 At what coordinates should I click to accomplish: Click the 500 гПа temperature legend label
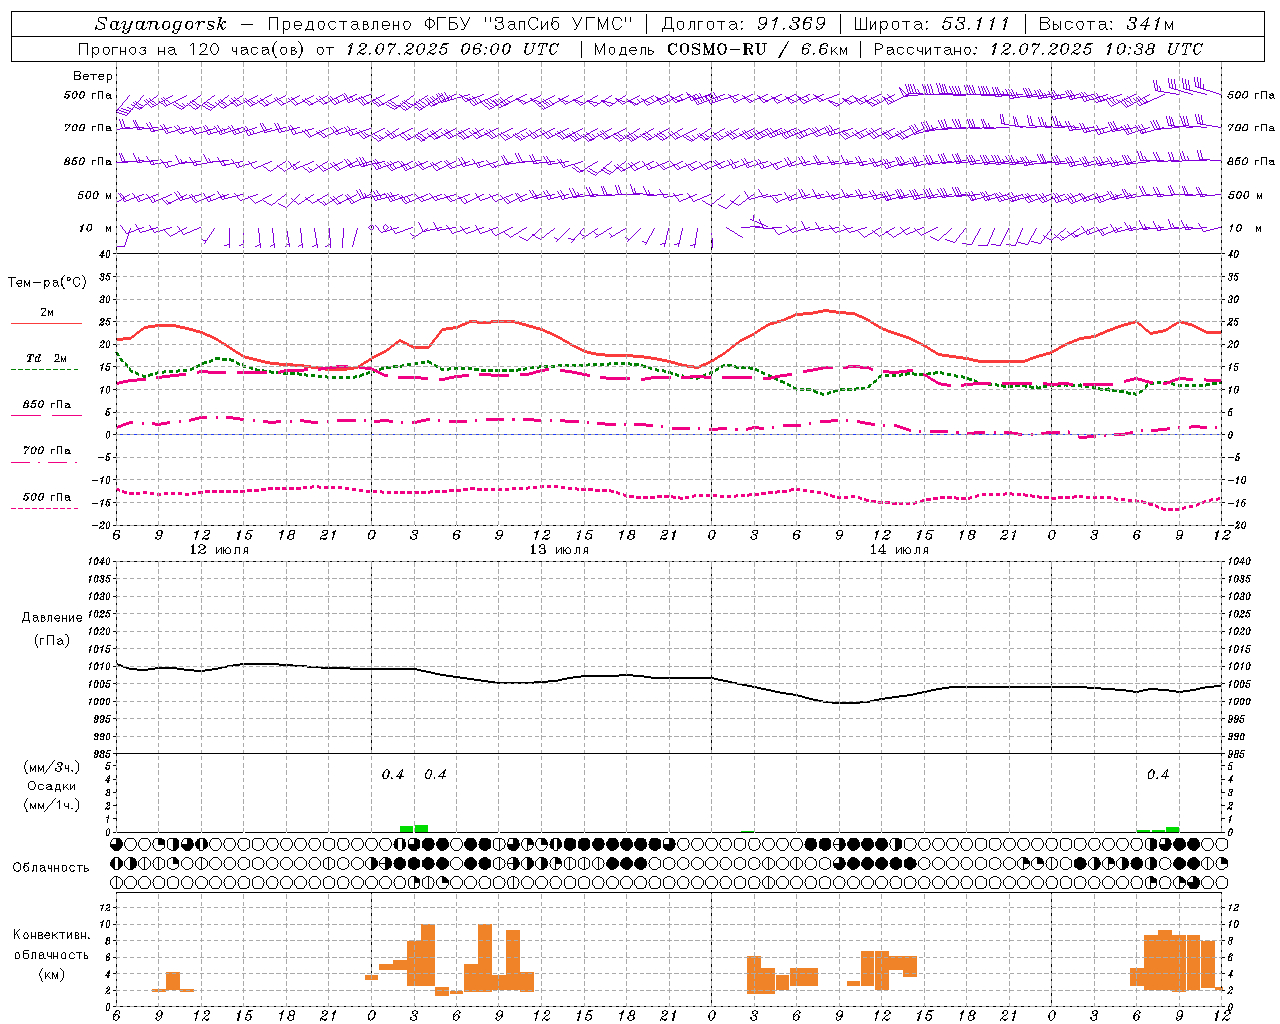pos(47,497)
